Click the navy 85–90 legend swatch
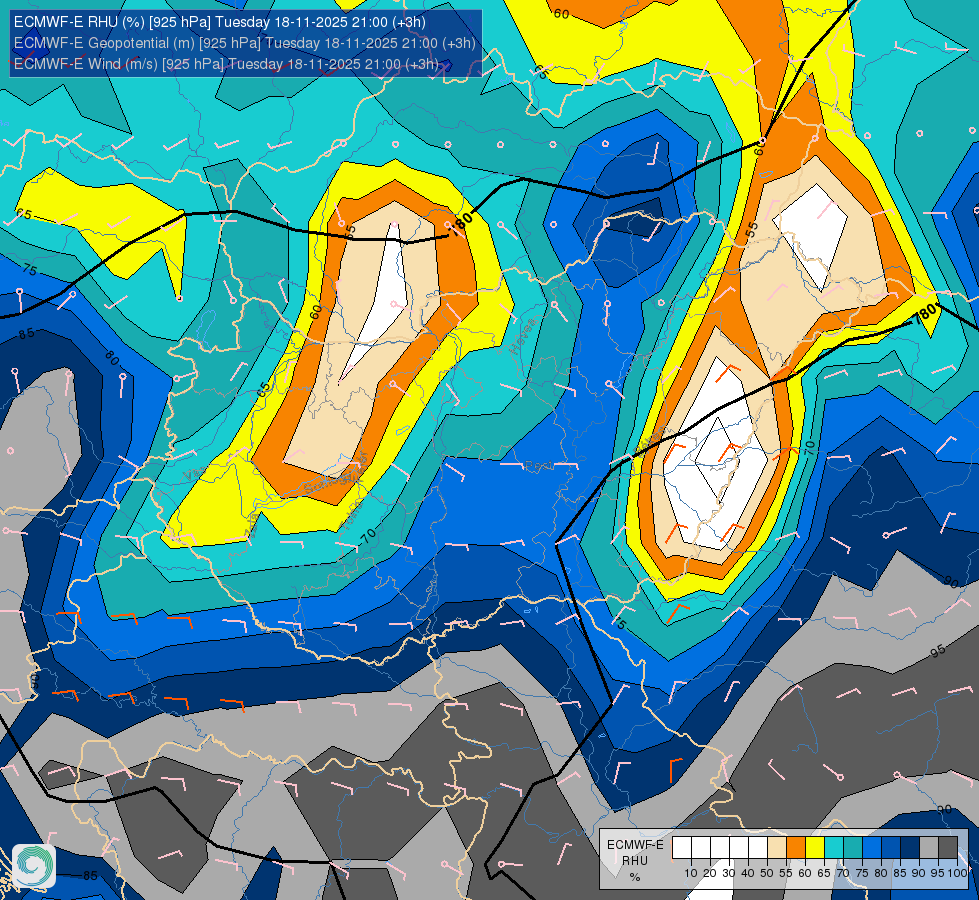The height and width of the screenshot is (900, 979). [910, 847]
